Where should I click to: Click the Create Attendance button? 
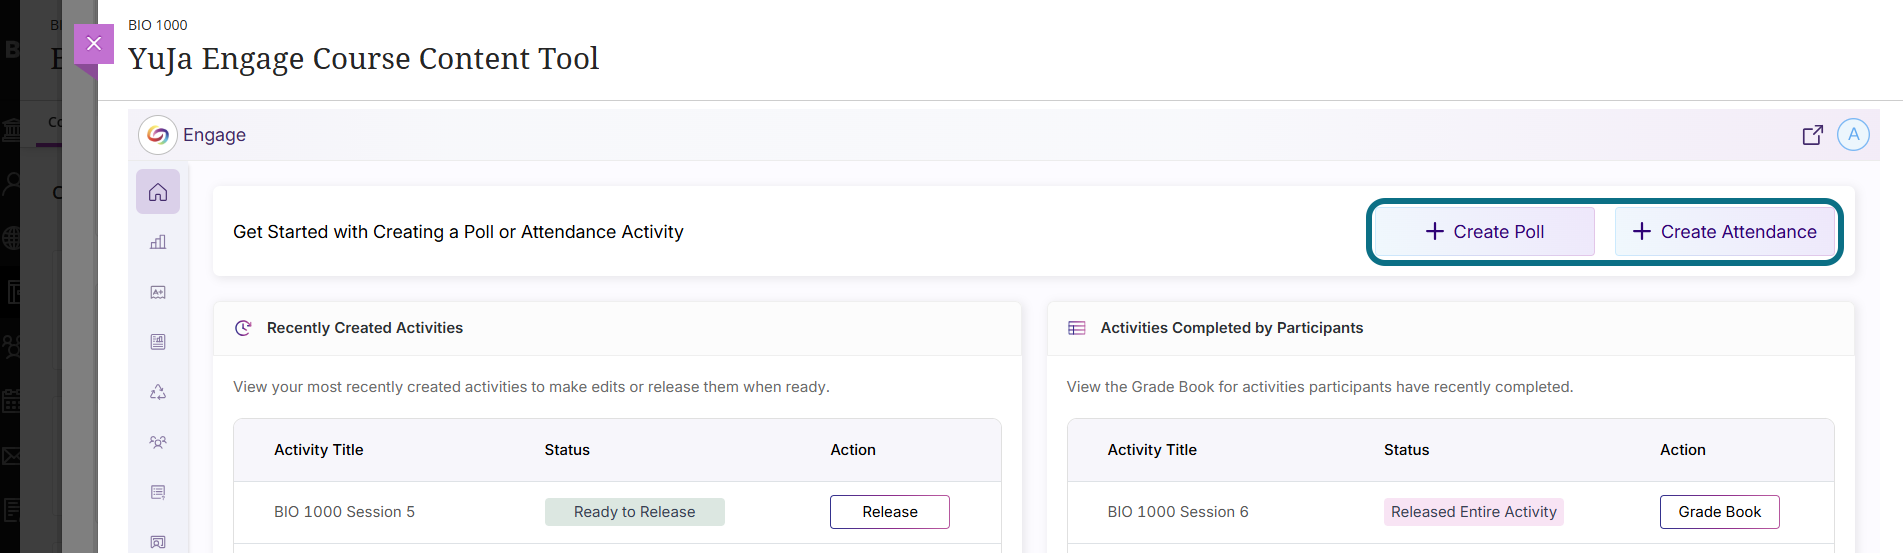(x=1725, y=232)
